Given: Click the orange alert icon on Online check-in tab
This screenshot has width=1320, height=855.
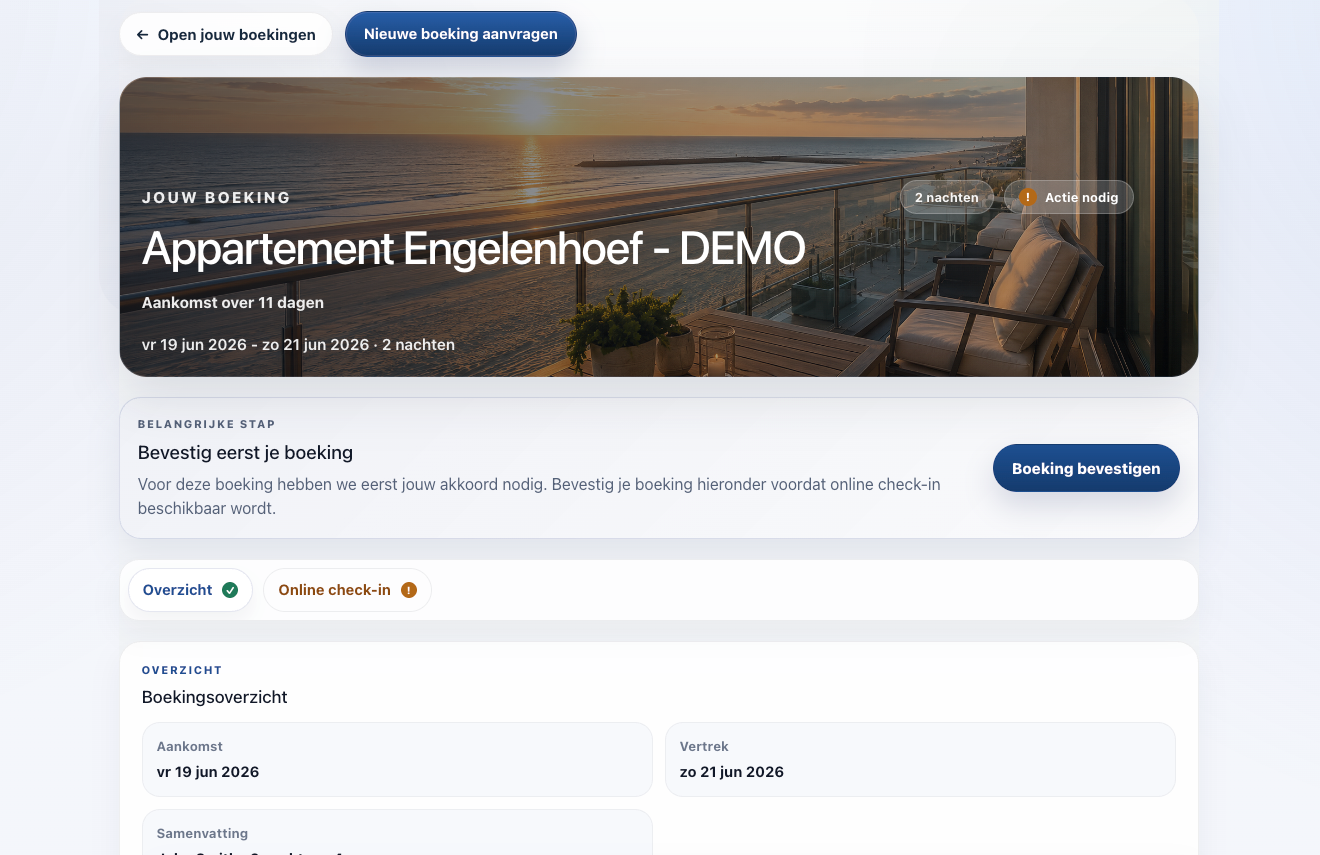Looking at the screenshot, I should tap(408, 590).
